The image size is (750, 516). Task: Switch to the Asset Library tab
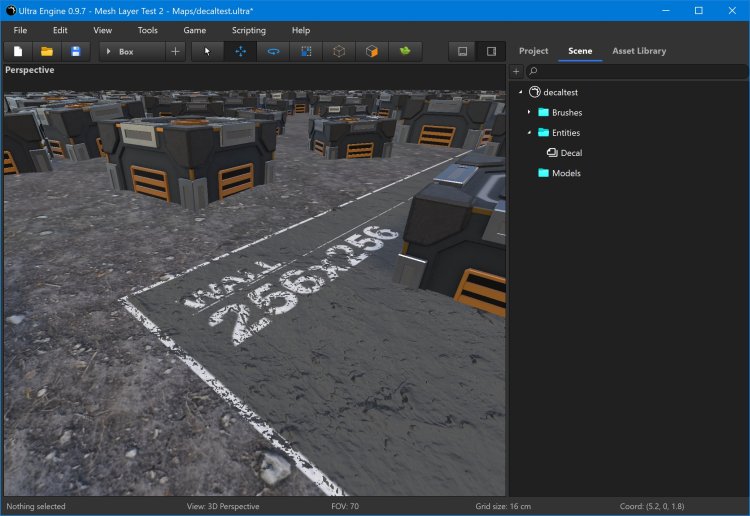[x=639, y=51]
